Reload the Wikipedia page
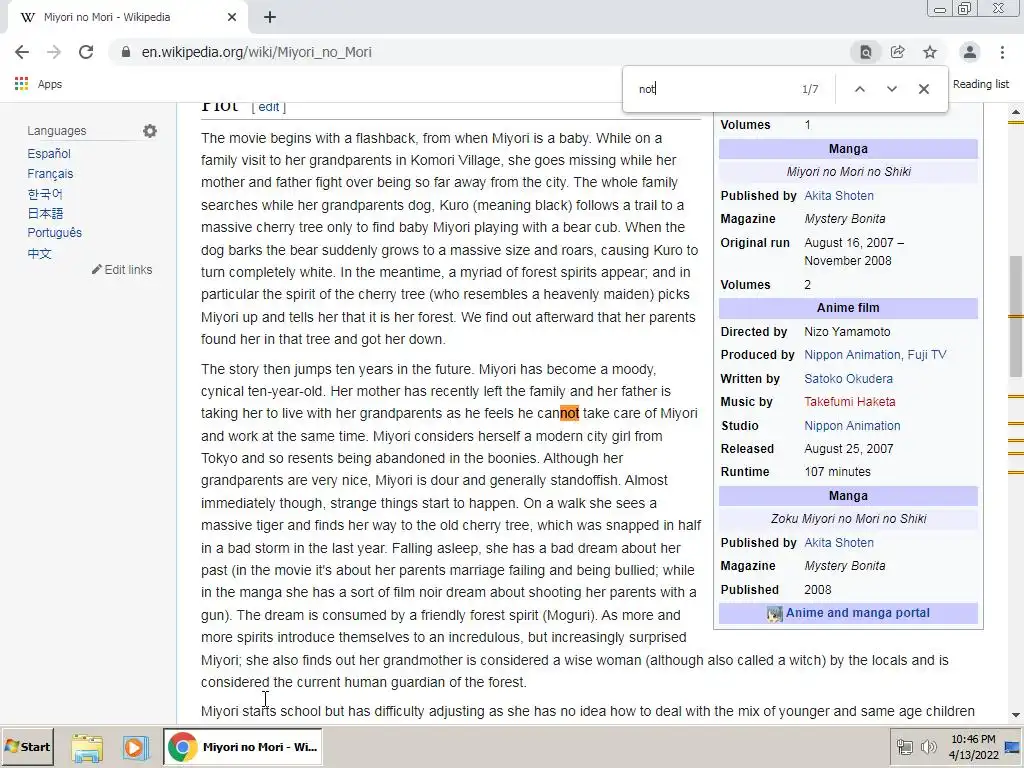The width and height of the screenshot is (1024, 768). (86, 52)
